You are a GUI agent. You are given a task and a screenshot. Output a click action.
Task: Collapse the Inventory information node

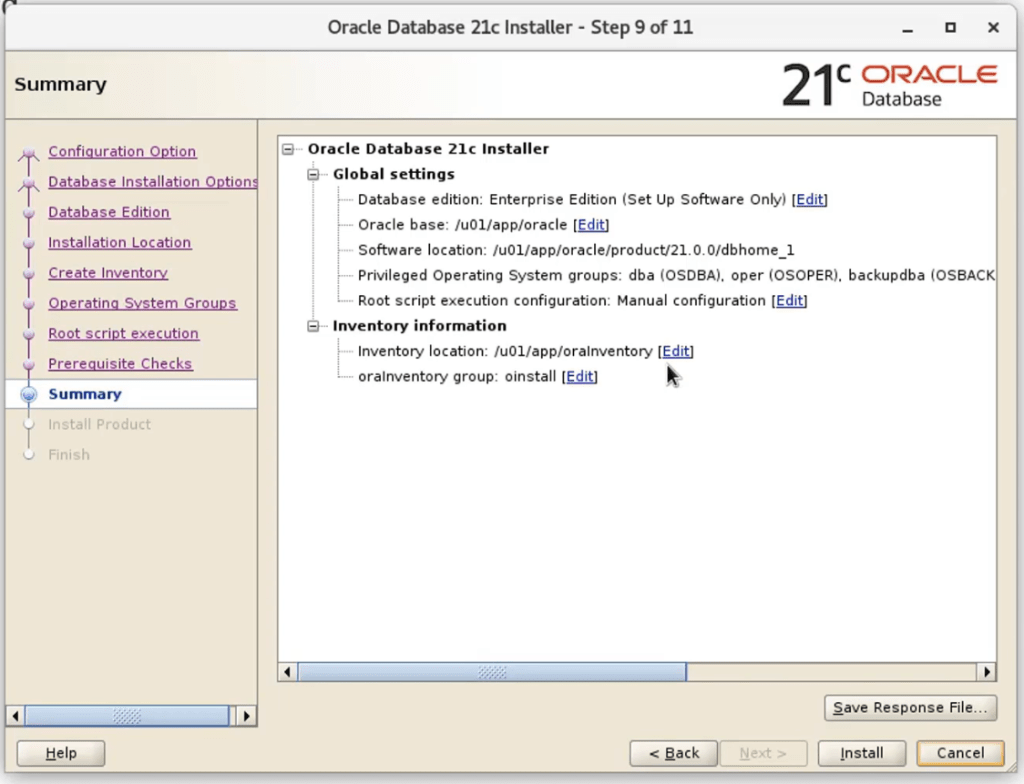point(313,326)
